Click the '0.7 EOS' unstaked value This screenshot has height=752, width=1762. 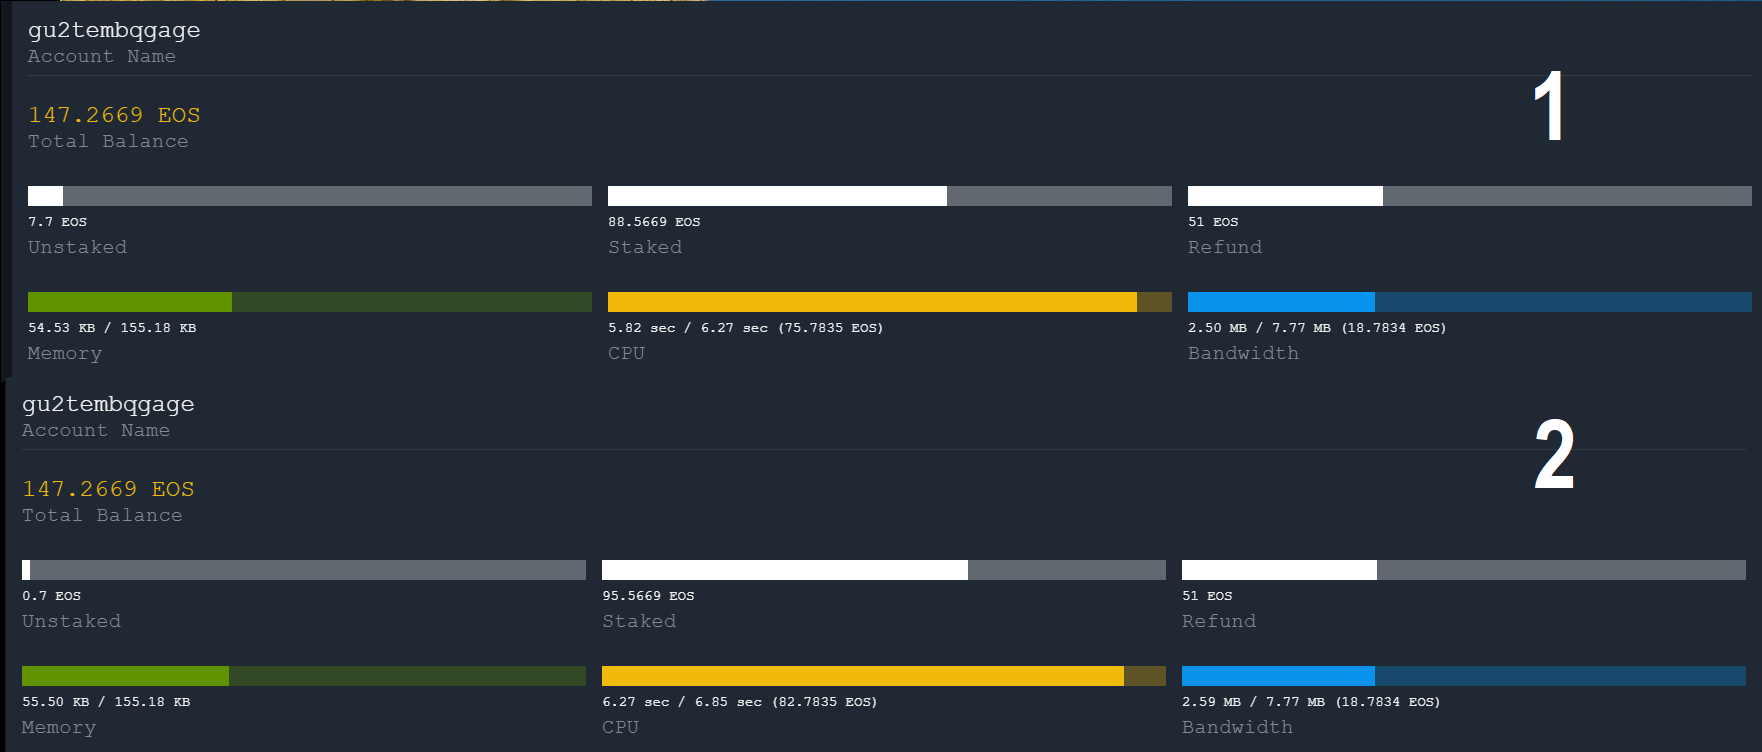[51, 596]
